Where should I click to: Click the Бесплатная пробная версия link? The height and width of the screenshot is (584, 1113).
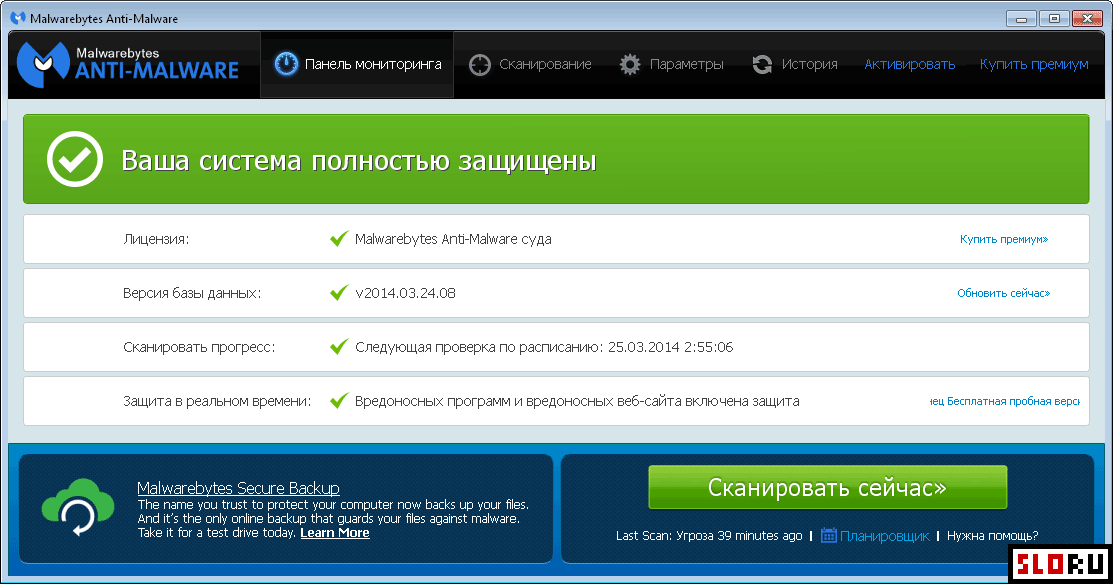(1004, 401)
